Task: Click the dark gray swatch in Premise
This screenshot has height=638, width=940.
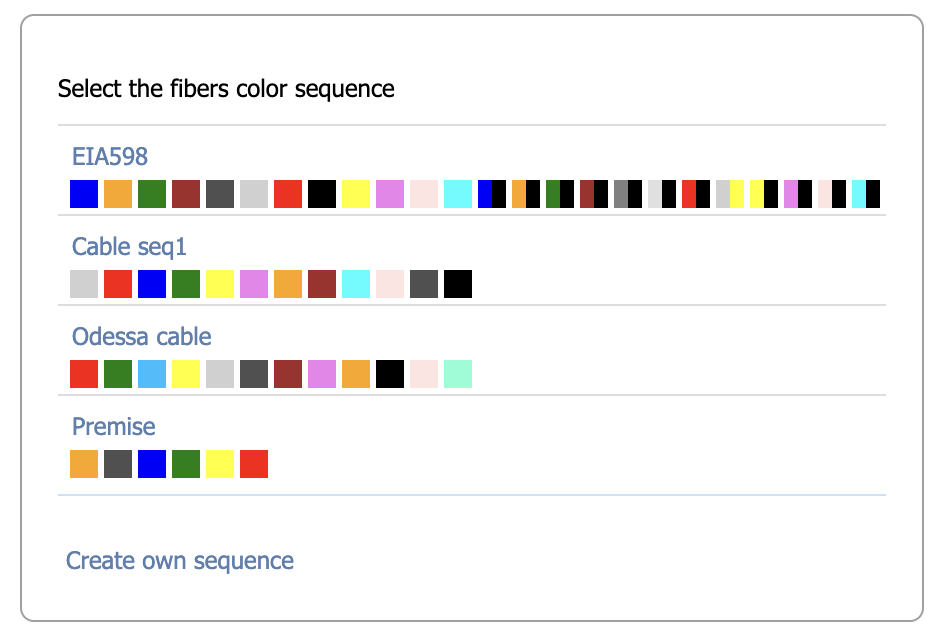Action: [x=118, y=464]
